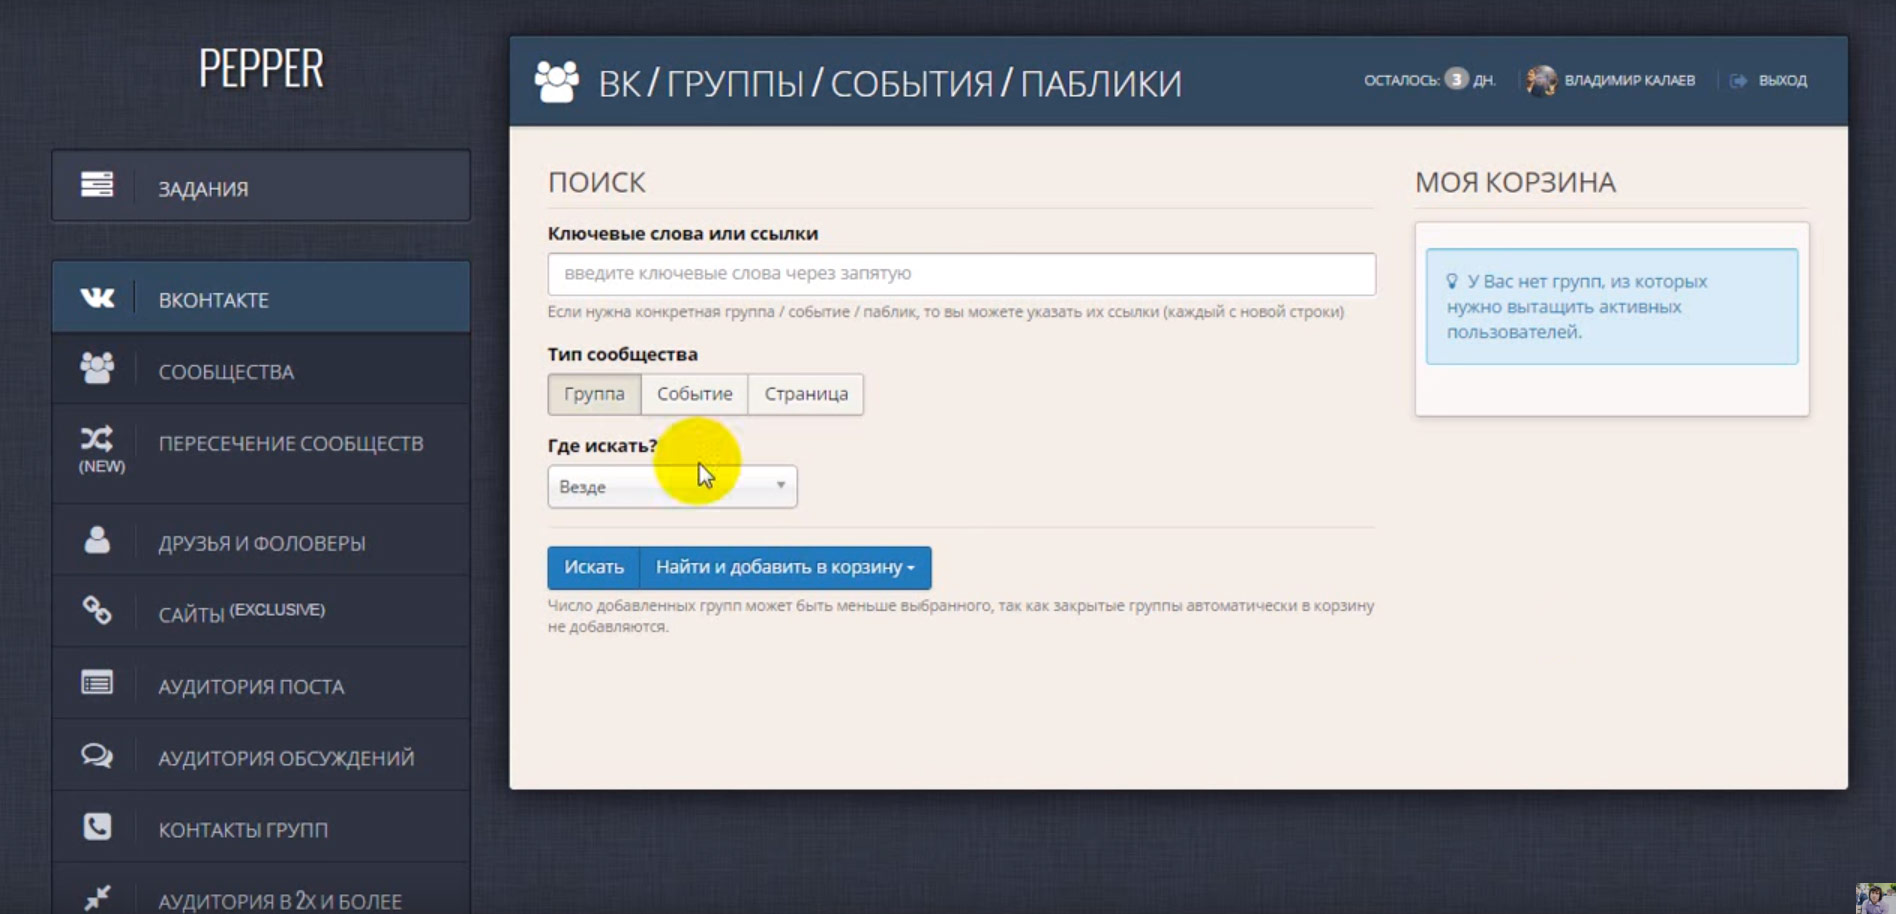Click the Выход logout link
Screen dimensions: 1896x914
click(1781, 80)
